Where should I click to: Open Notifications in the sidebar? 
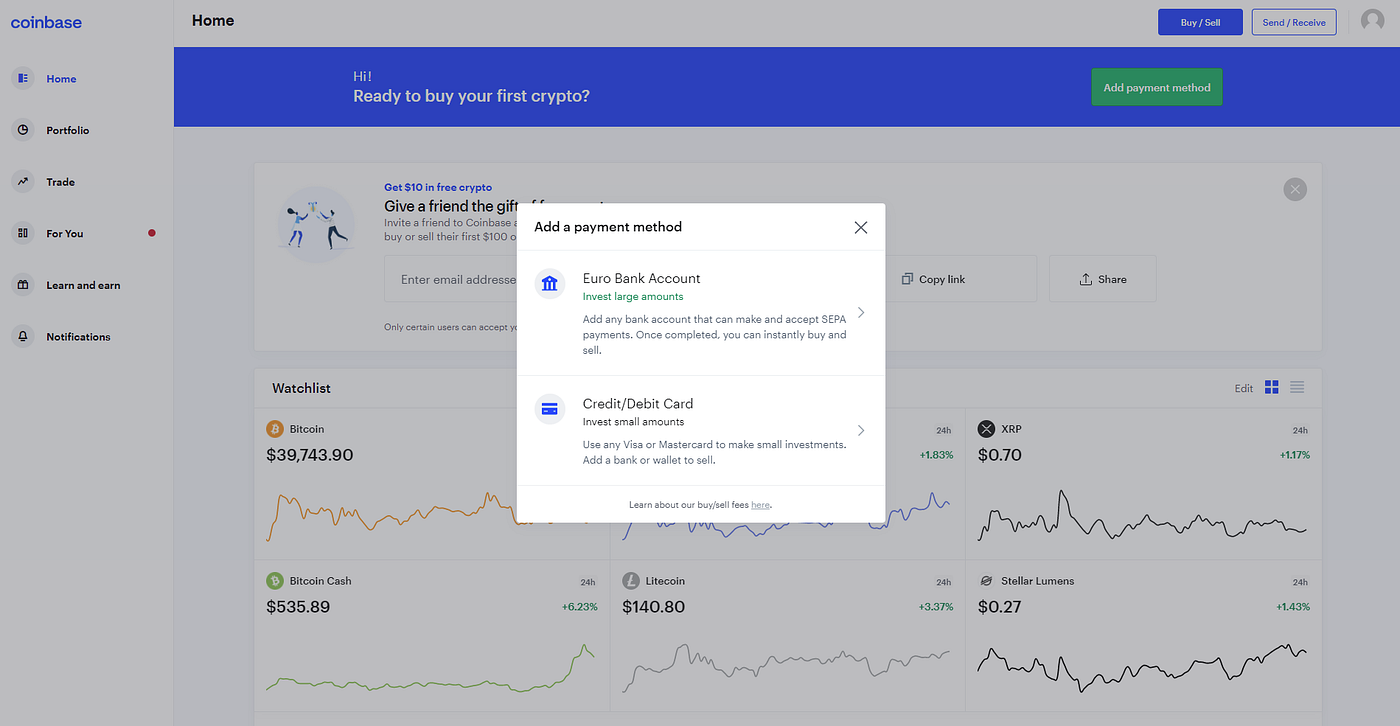[78, 337]
